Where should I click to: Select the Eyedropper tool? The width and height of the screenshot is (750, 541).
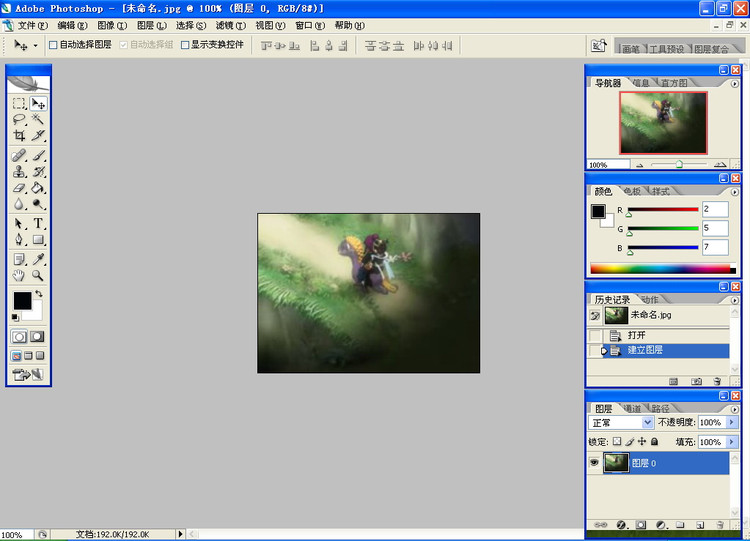(38, 259)
